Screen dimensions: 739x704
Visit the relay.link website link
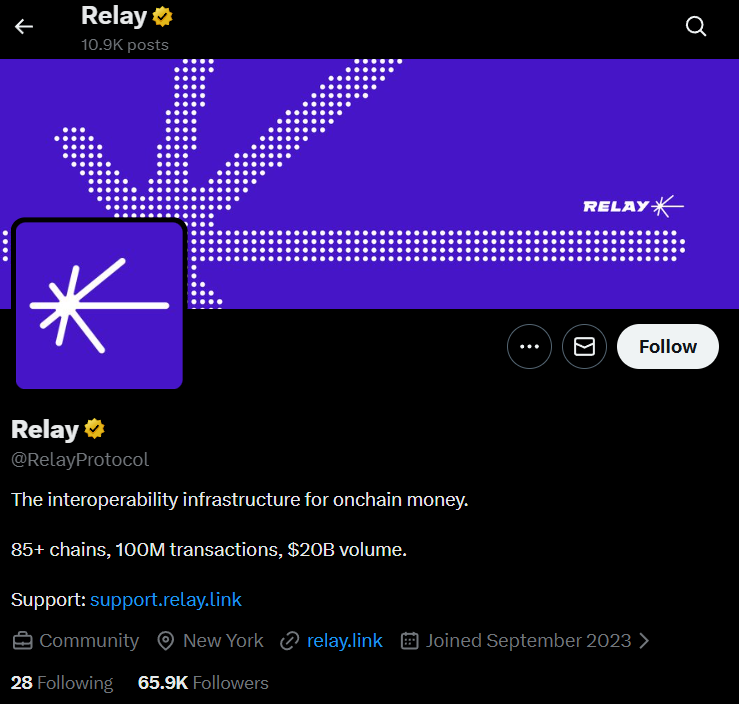click(345, 641)
